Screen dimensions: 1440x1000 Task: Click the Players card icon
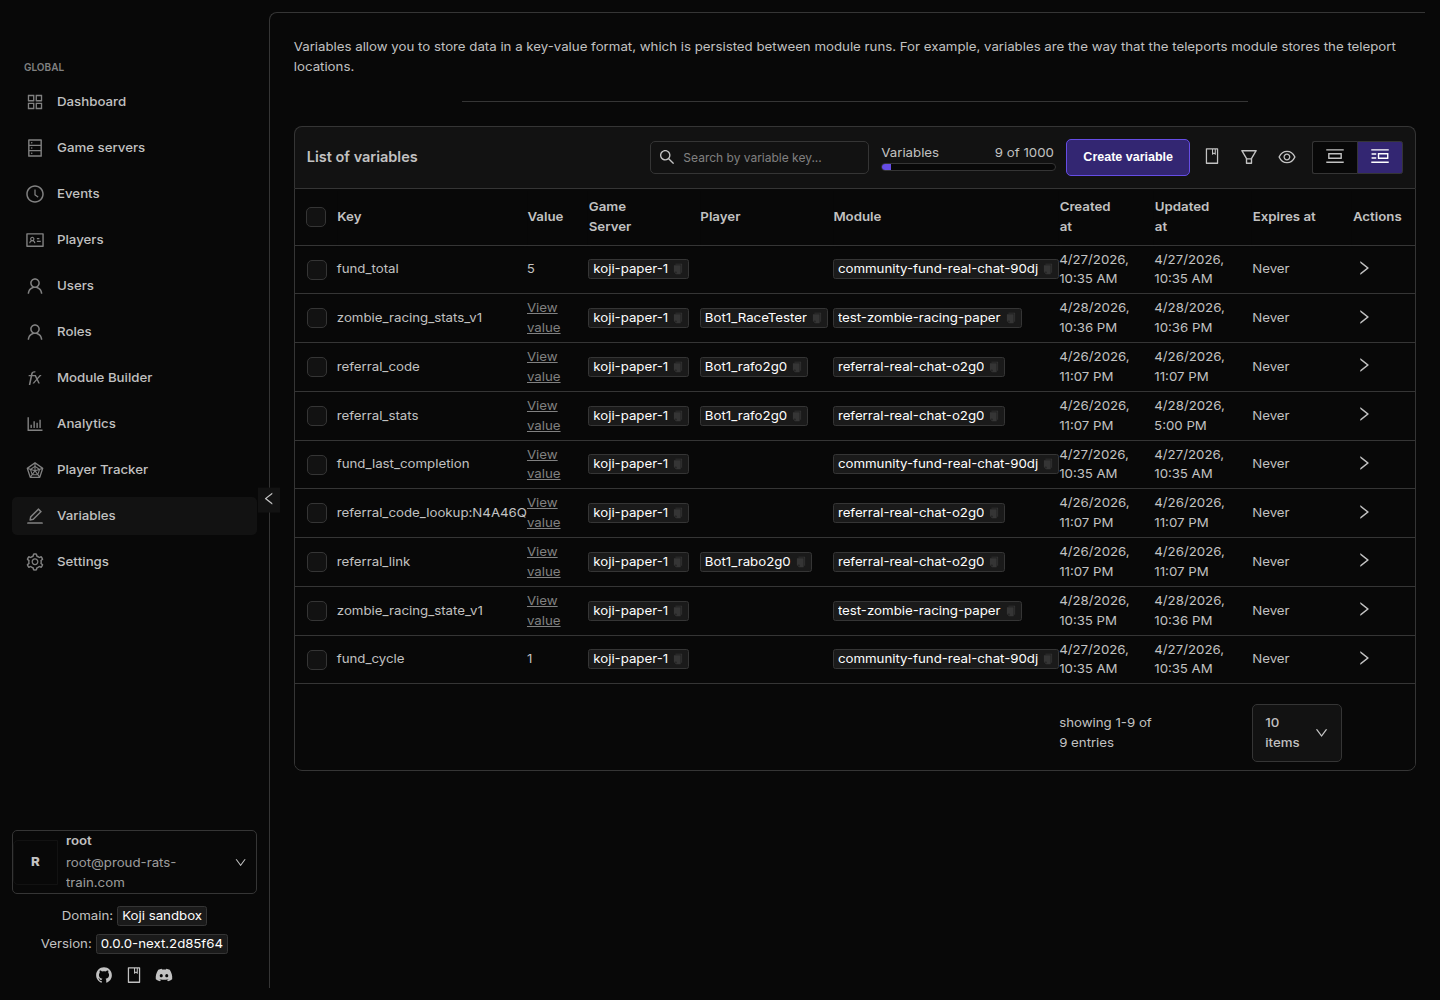pos(35,240)
